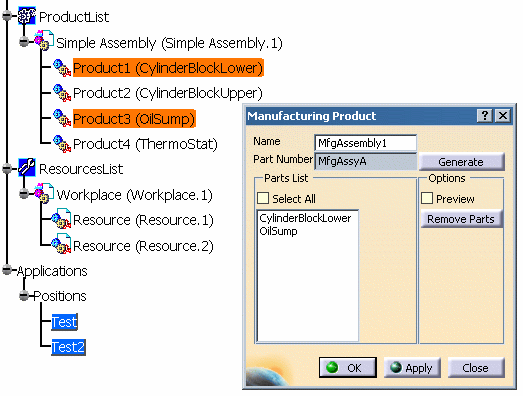Screen dimensions: 523x396
Task: Collapse the Workplace node
Action: point(24,193)
